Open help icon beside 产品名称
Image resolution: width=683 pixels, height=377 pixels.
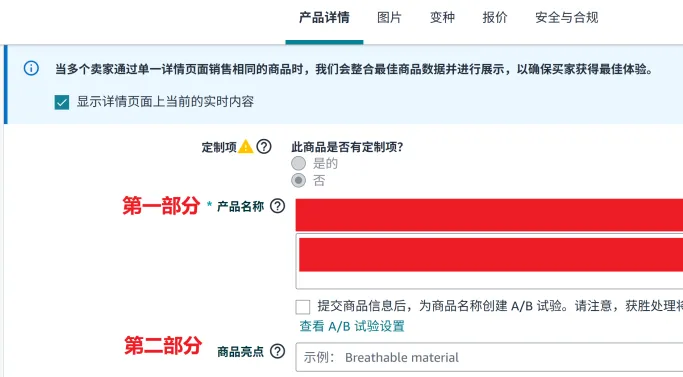click(277, 206)
